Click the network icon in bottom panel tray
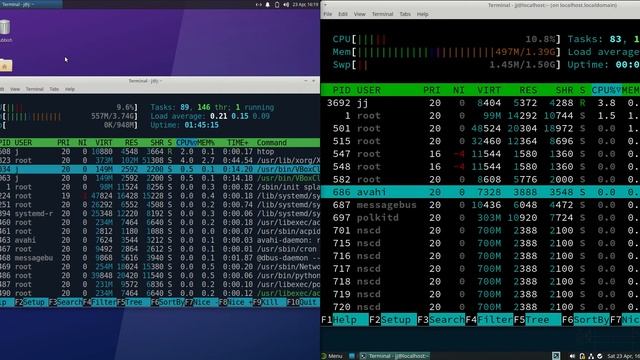 [x=591, y=356]
